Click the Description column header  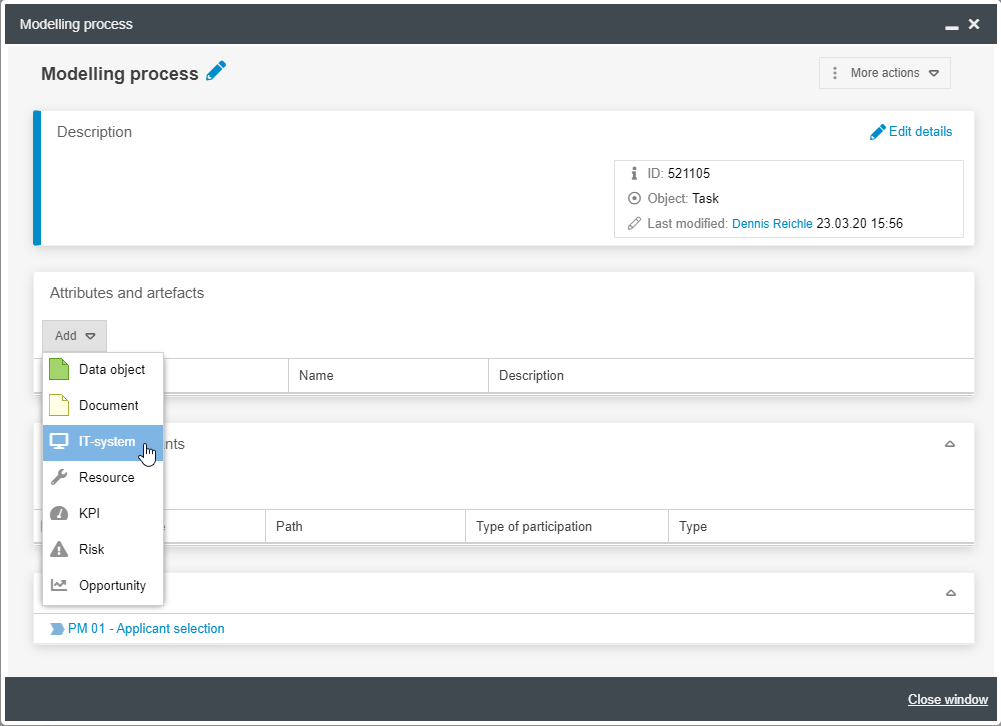tap(531, 376)
